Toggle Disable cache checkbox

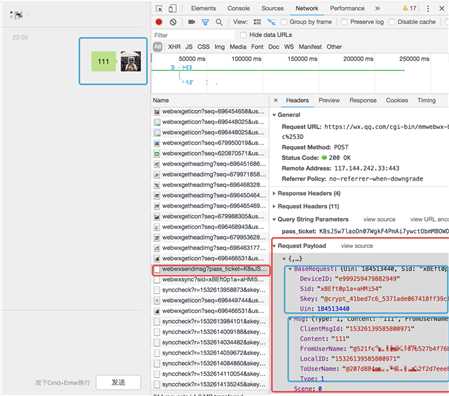(x=392, y=22)
